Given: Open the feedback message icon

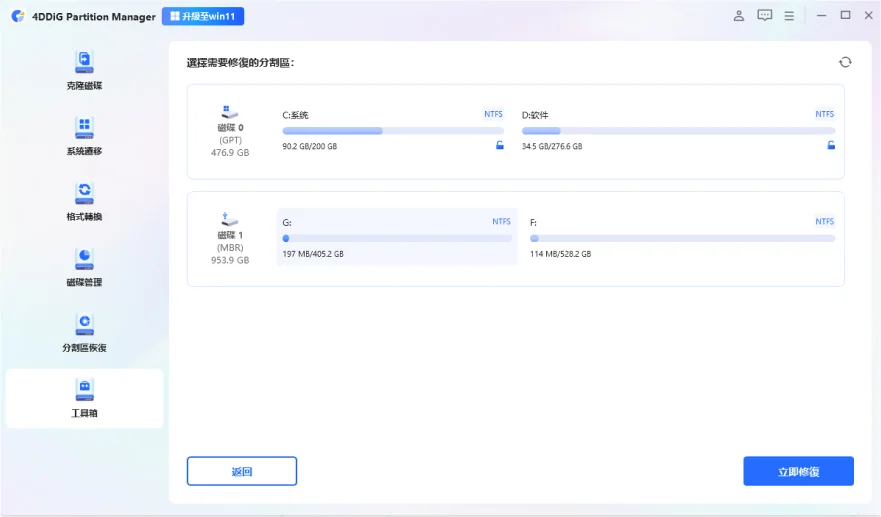Looking at the screenshot, I should tap(765, 16).
